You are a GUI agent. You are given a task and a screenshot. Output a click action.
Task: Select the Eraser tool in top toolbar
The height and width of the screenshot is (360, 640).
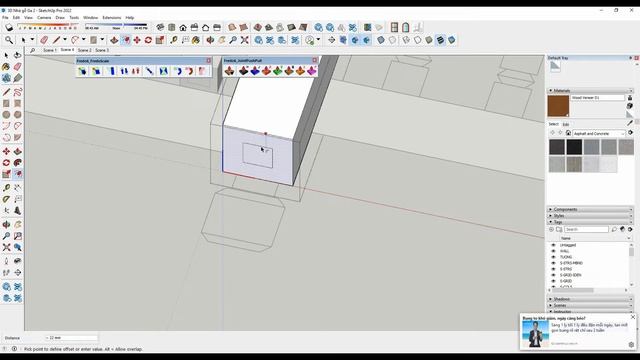pos(44,40)
